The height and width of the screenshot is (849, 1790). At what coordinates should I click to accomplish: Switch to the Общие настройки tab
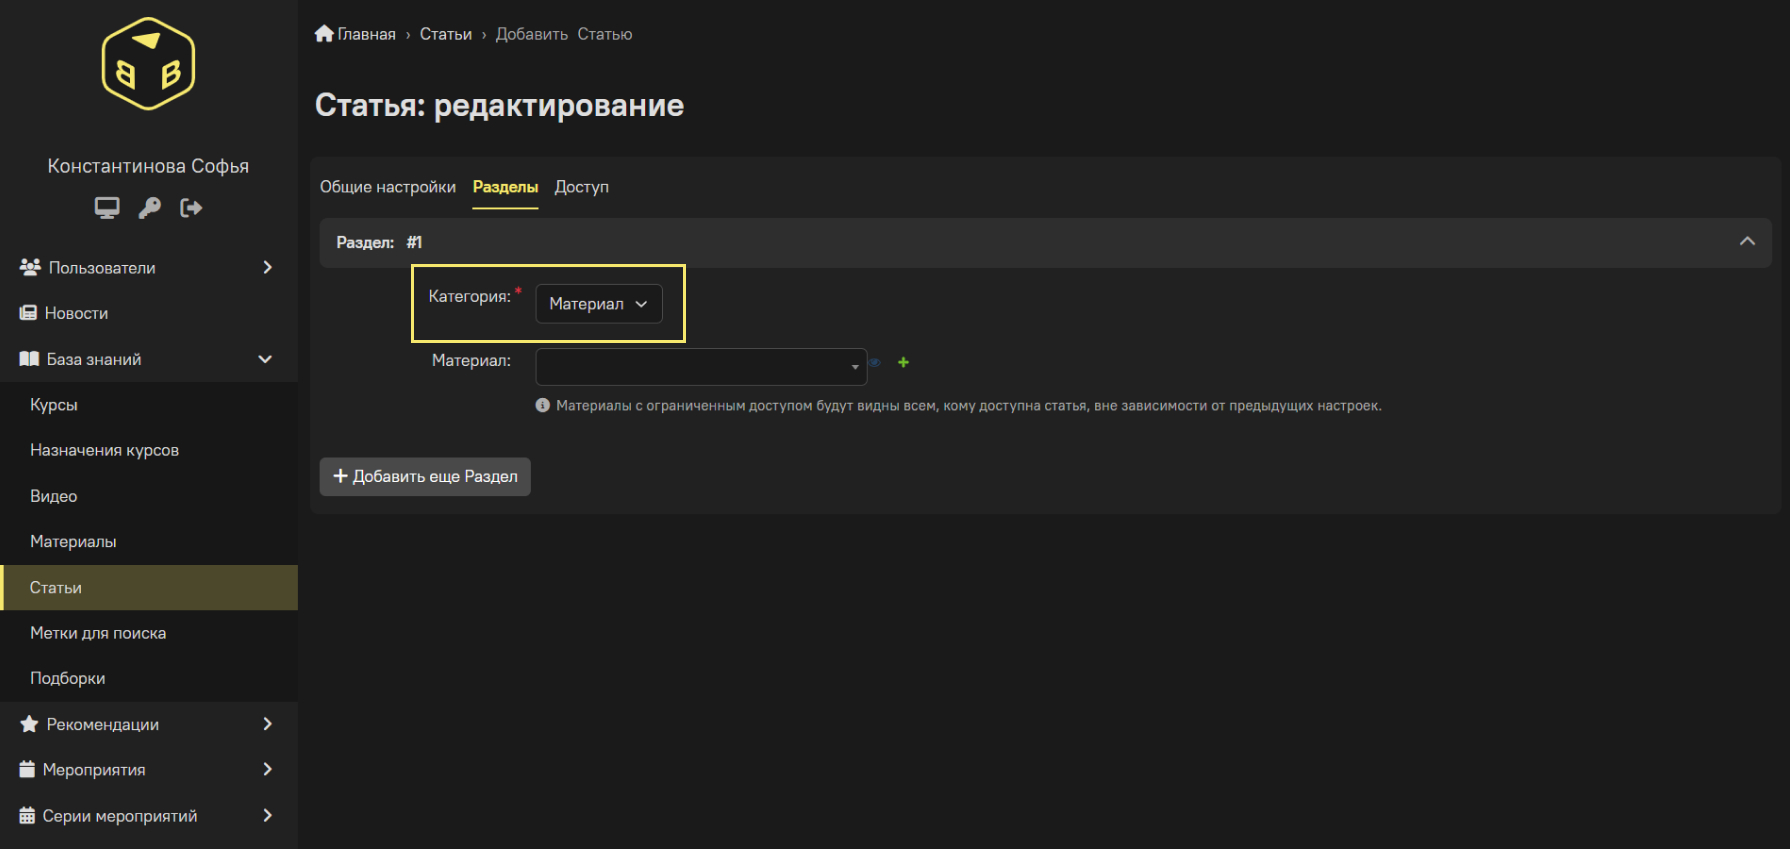click(x=388, y=187)
